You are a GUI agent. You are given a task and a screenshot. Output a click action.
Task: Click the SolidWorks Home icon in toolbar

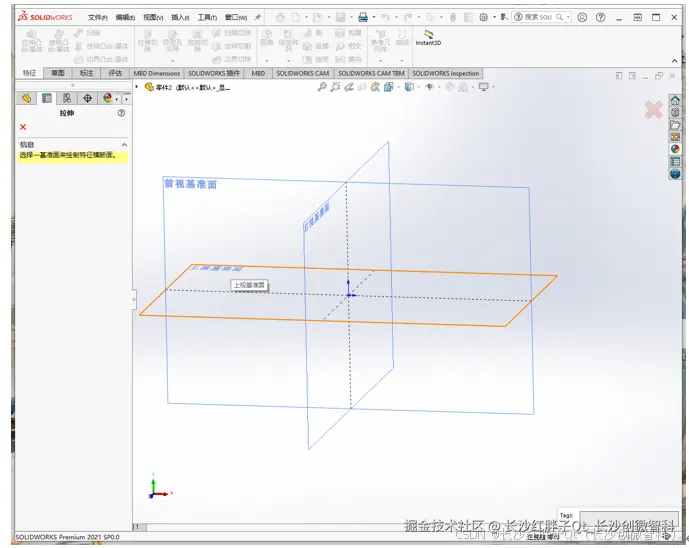point(280,17)
